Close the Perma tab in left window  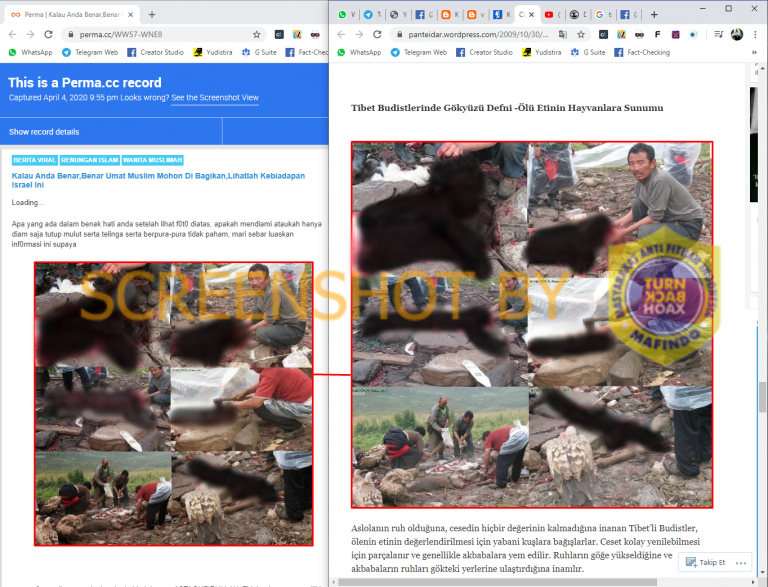pos(130,15)
